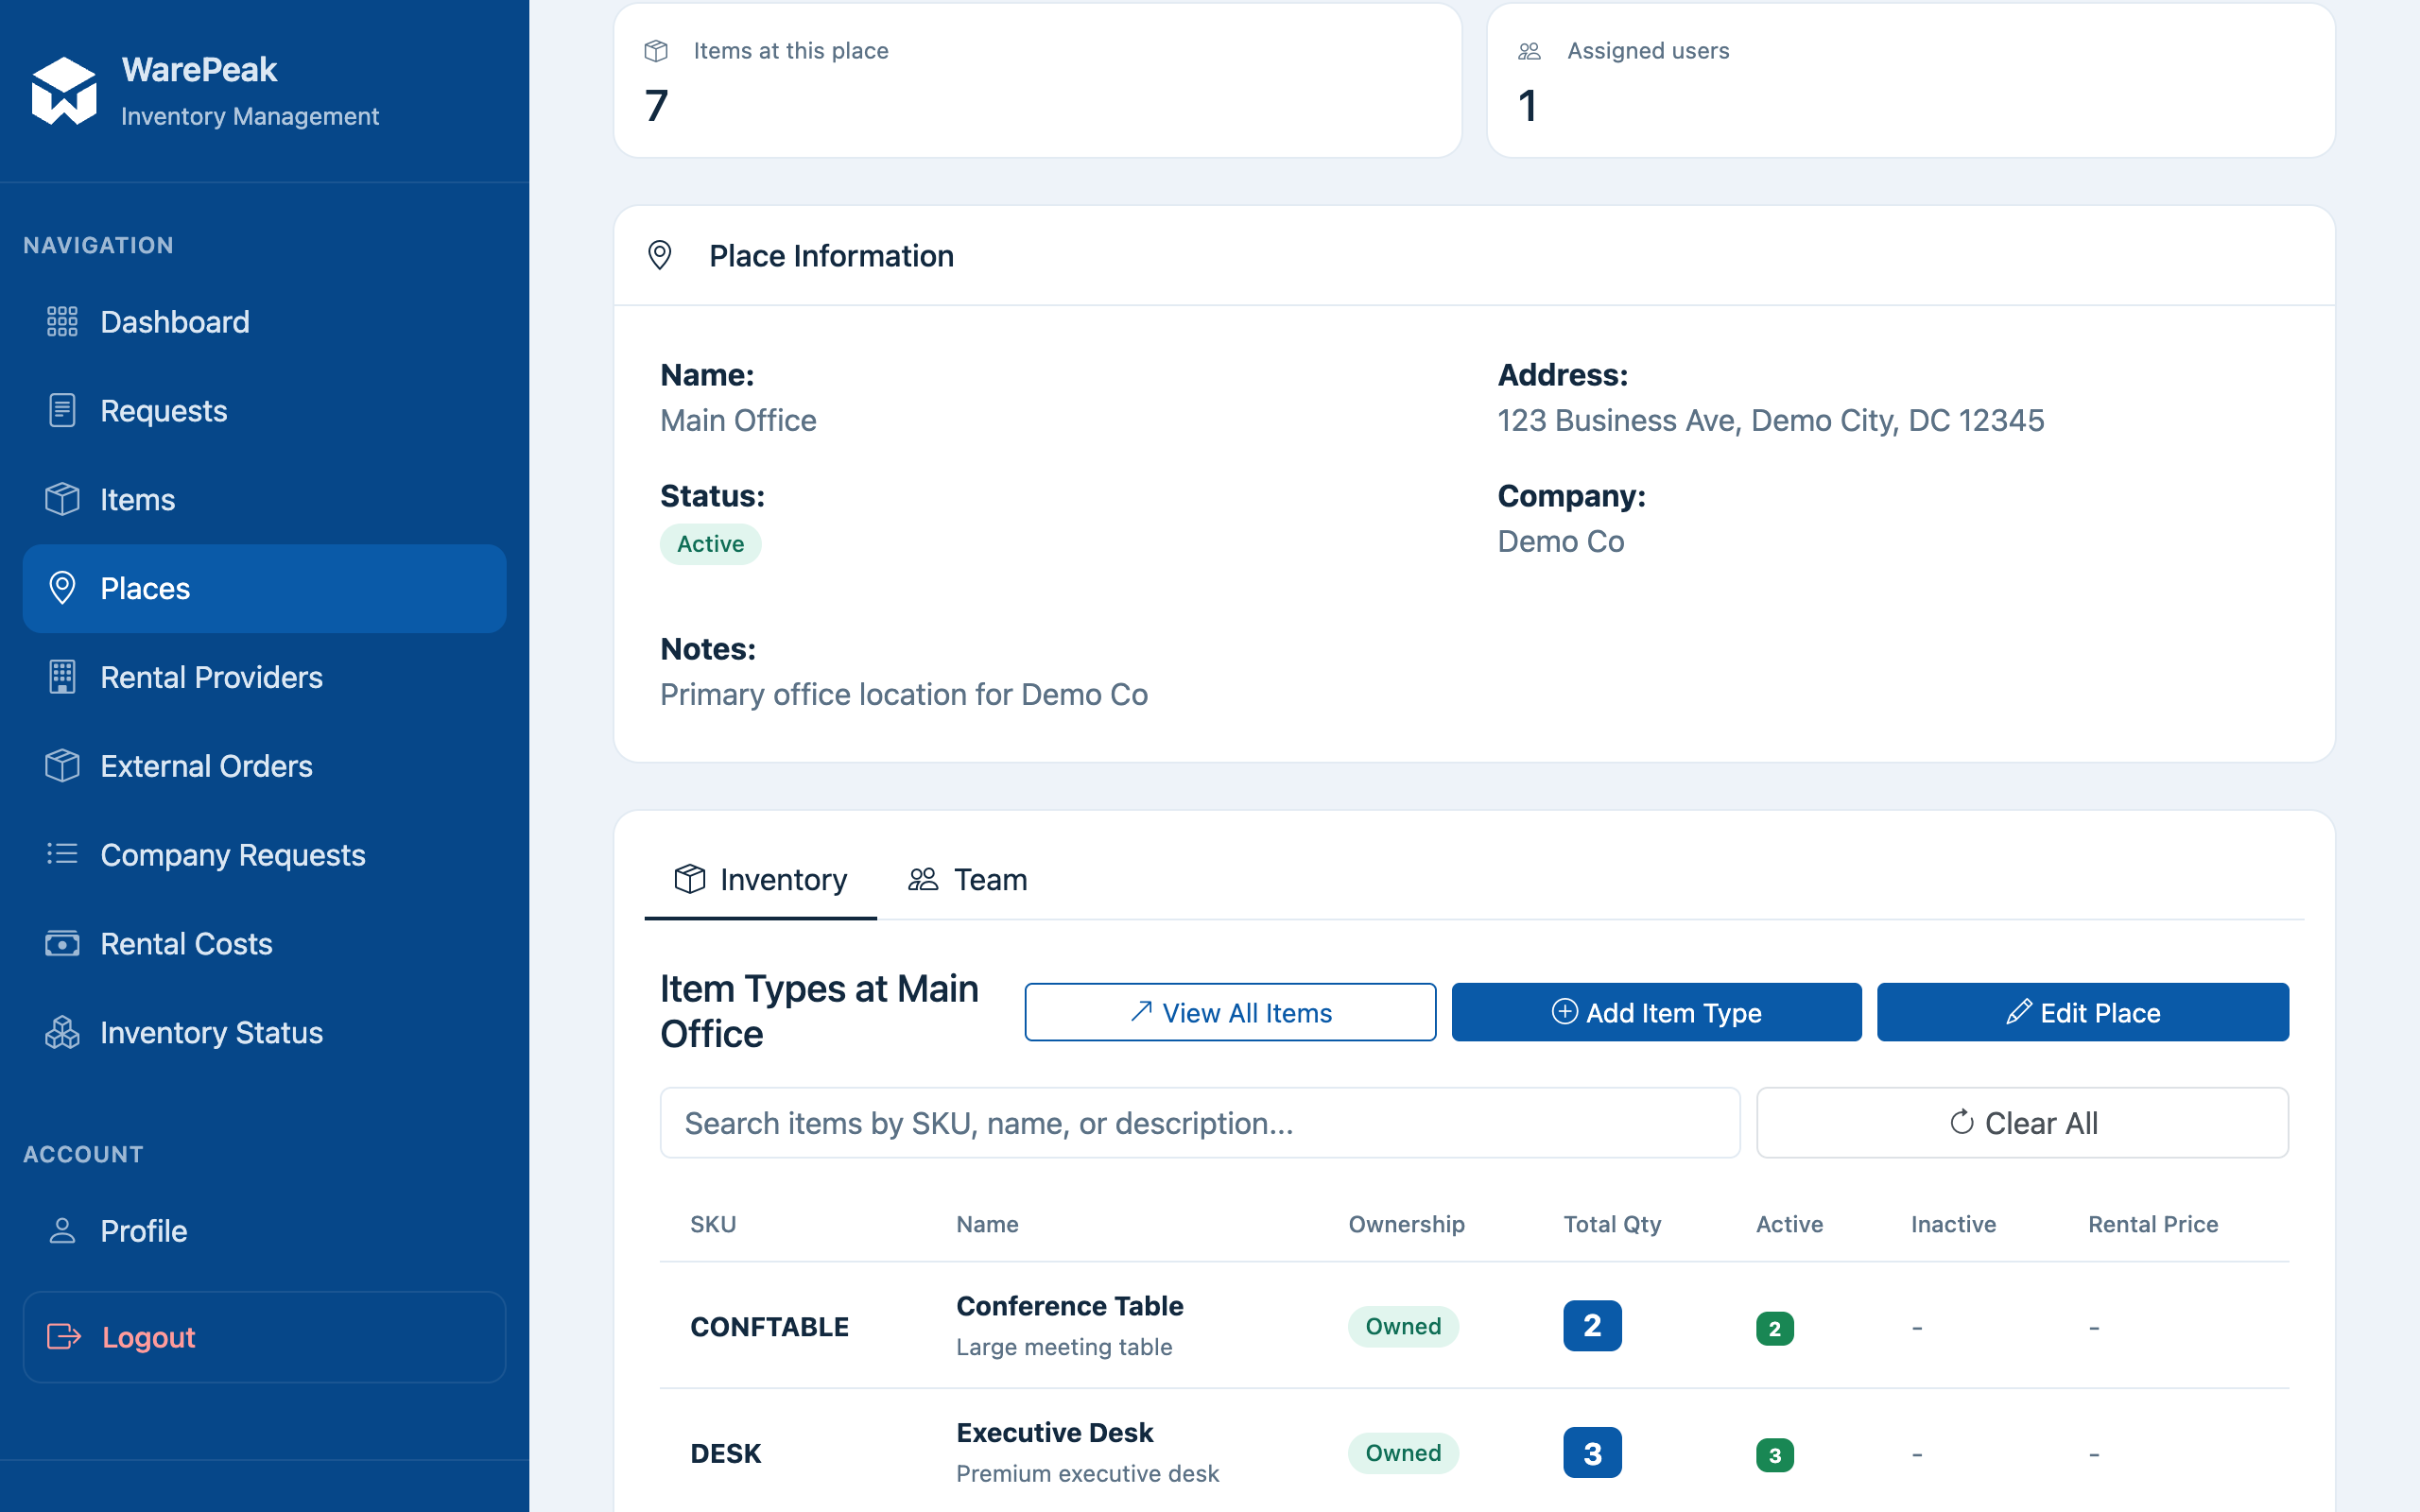Select the Inventory tab
This screenshot has width=2420, height=1512.
(x=761, y=879)
